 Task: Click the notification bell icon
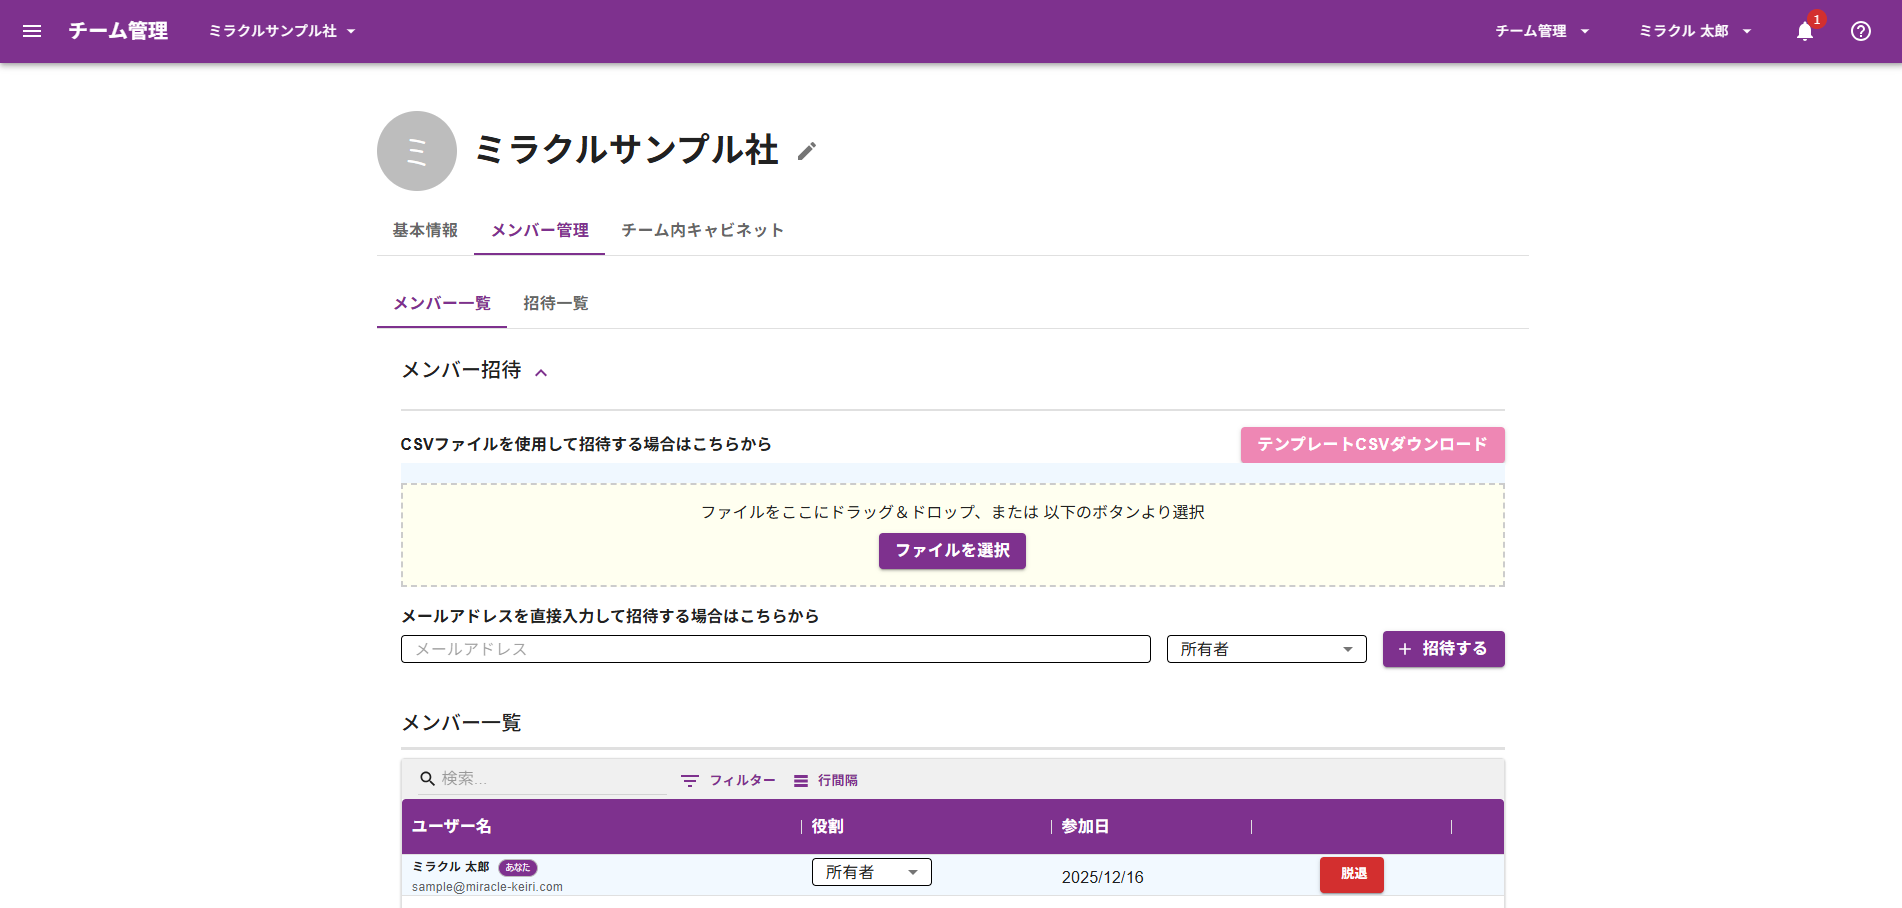click(x=1805, y=31)
